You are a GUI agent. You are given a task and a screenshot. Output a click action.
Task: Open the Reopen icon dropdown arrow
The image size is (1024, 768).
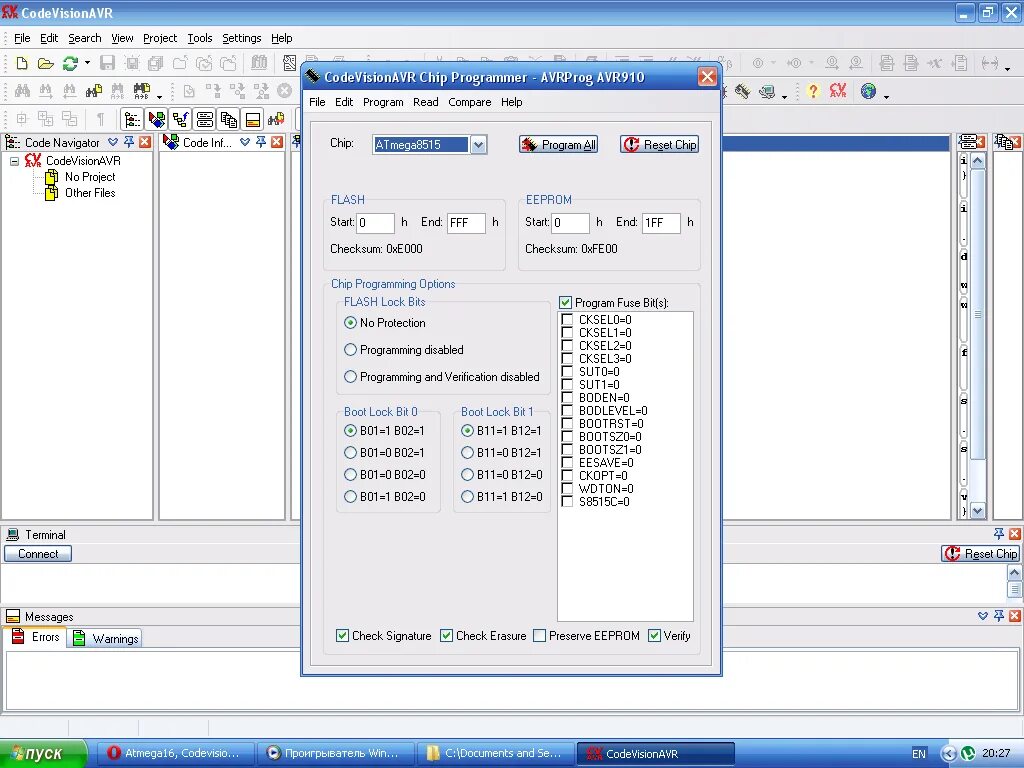coord(87,63)
